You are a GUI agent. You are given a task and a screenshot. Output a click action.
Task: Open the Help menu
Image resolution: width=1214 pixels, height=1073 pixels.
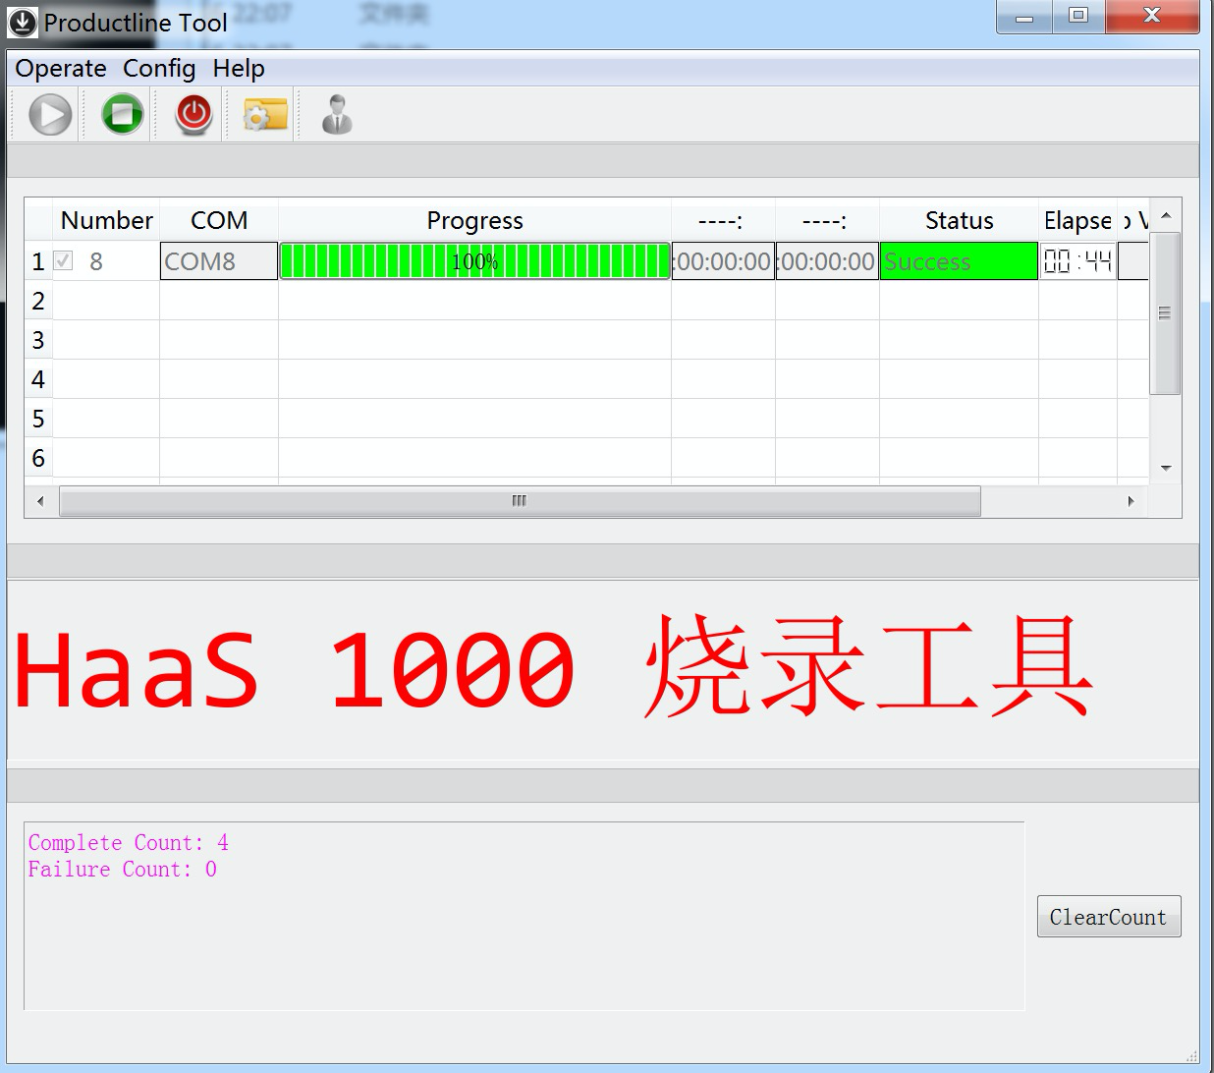pyautogui.click(x=238, y=69)
